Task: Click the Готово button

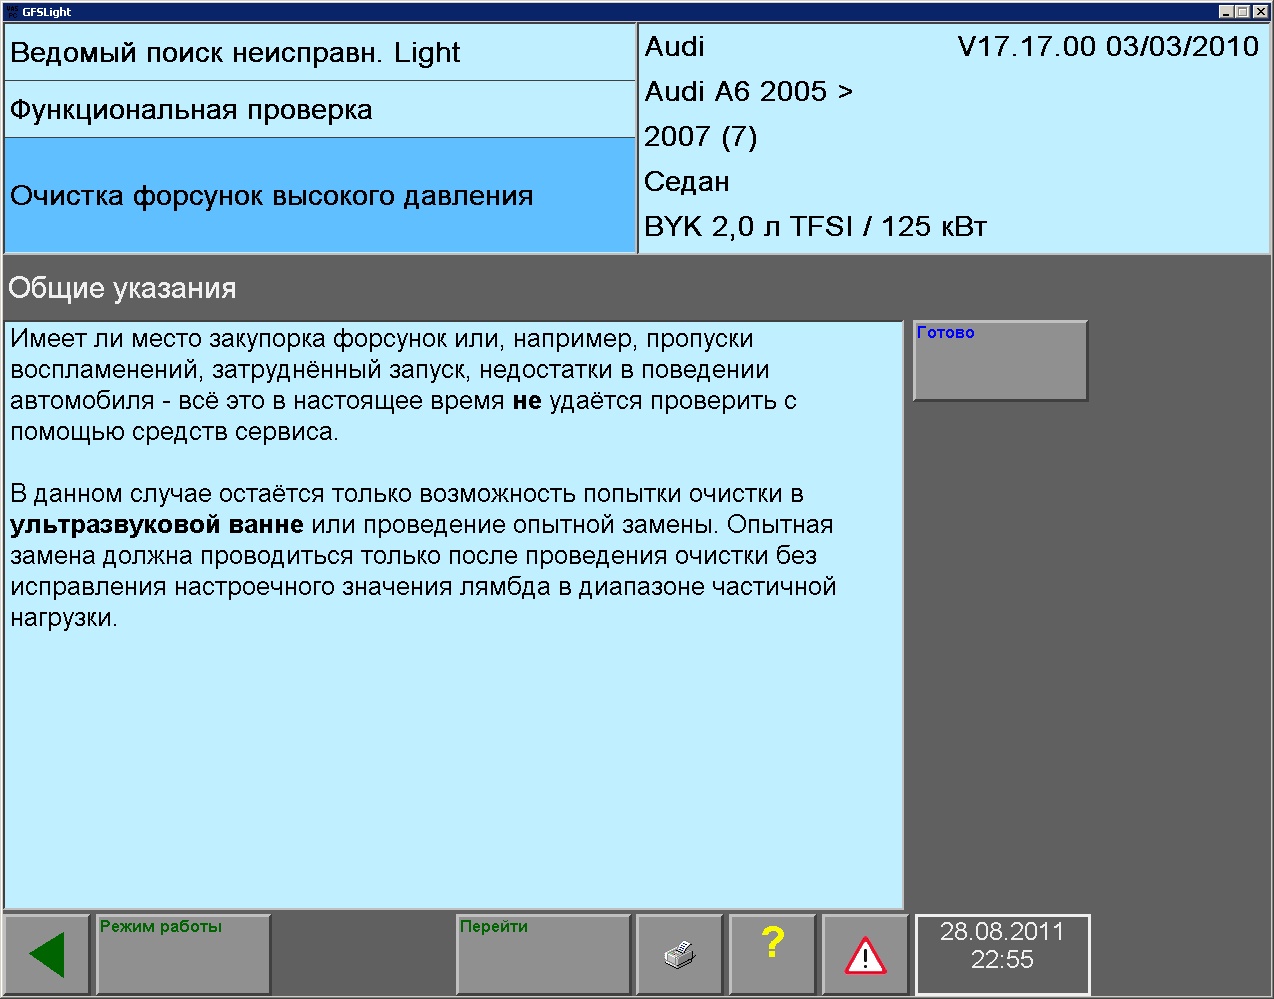Action: coord(1000,361)
